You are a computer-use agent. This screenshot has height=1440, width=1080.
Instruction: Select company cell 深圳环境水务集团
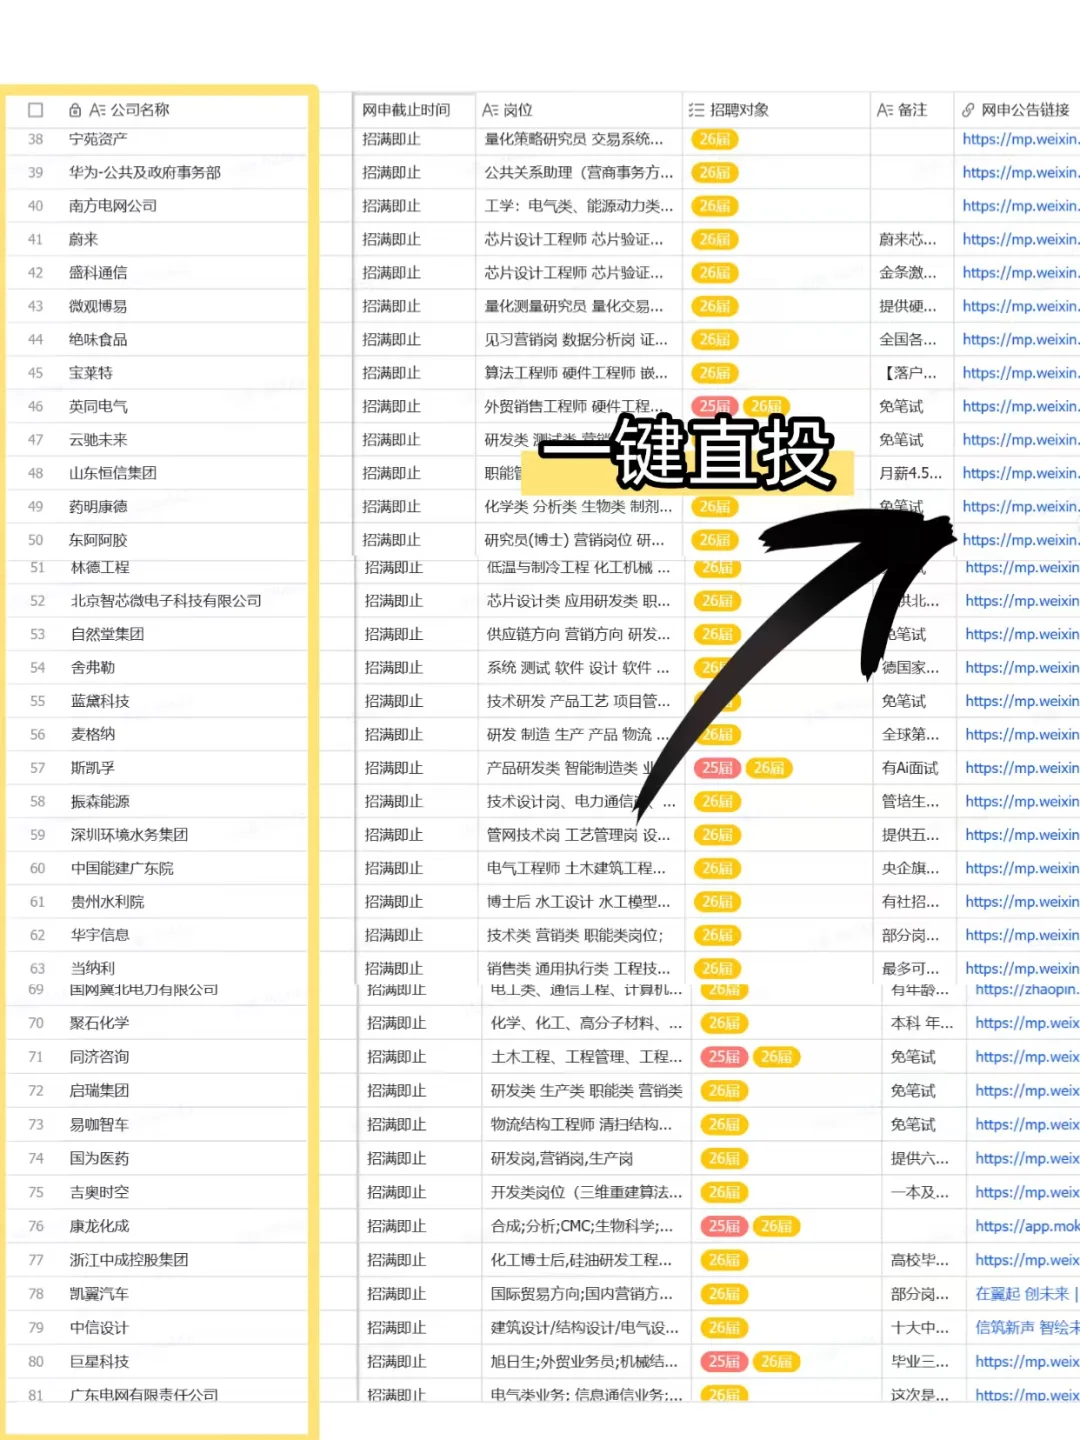point(130,834)
